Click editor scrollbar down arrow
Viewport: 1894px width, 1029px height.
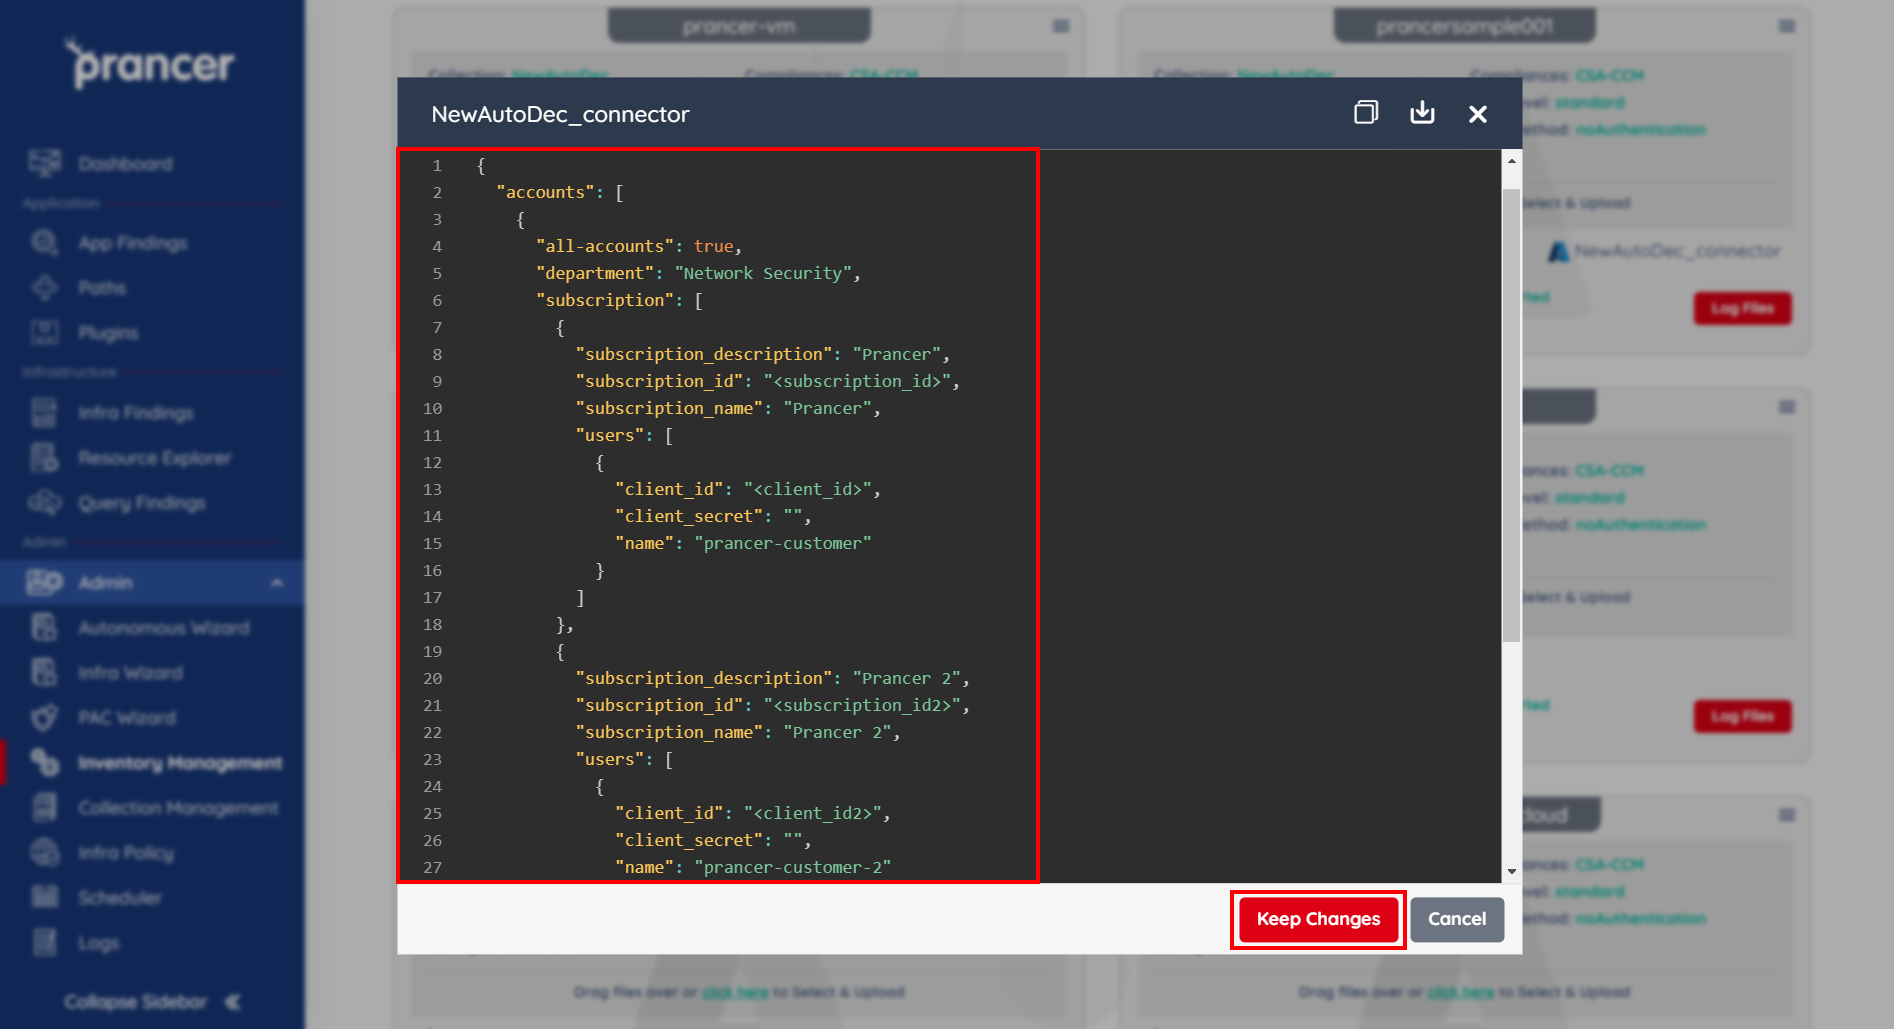click(x=1512, y=872)
